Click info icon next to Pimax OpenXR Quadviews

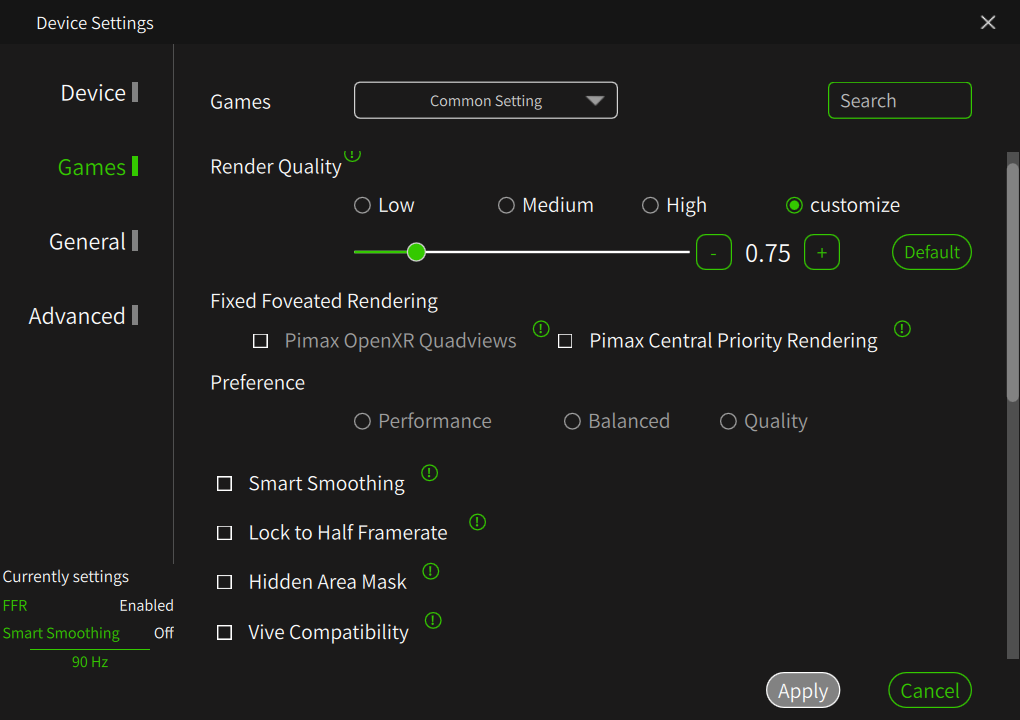pyautogui.click(x=541, y=329)
